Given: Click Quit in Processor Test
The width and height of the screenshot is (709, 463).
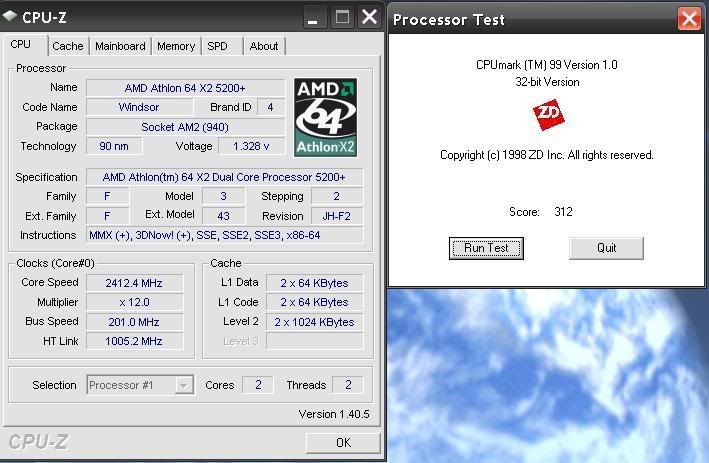Looking at the screenshot, I should (606, 248).
